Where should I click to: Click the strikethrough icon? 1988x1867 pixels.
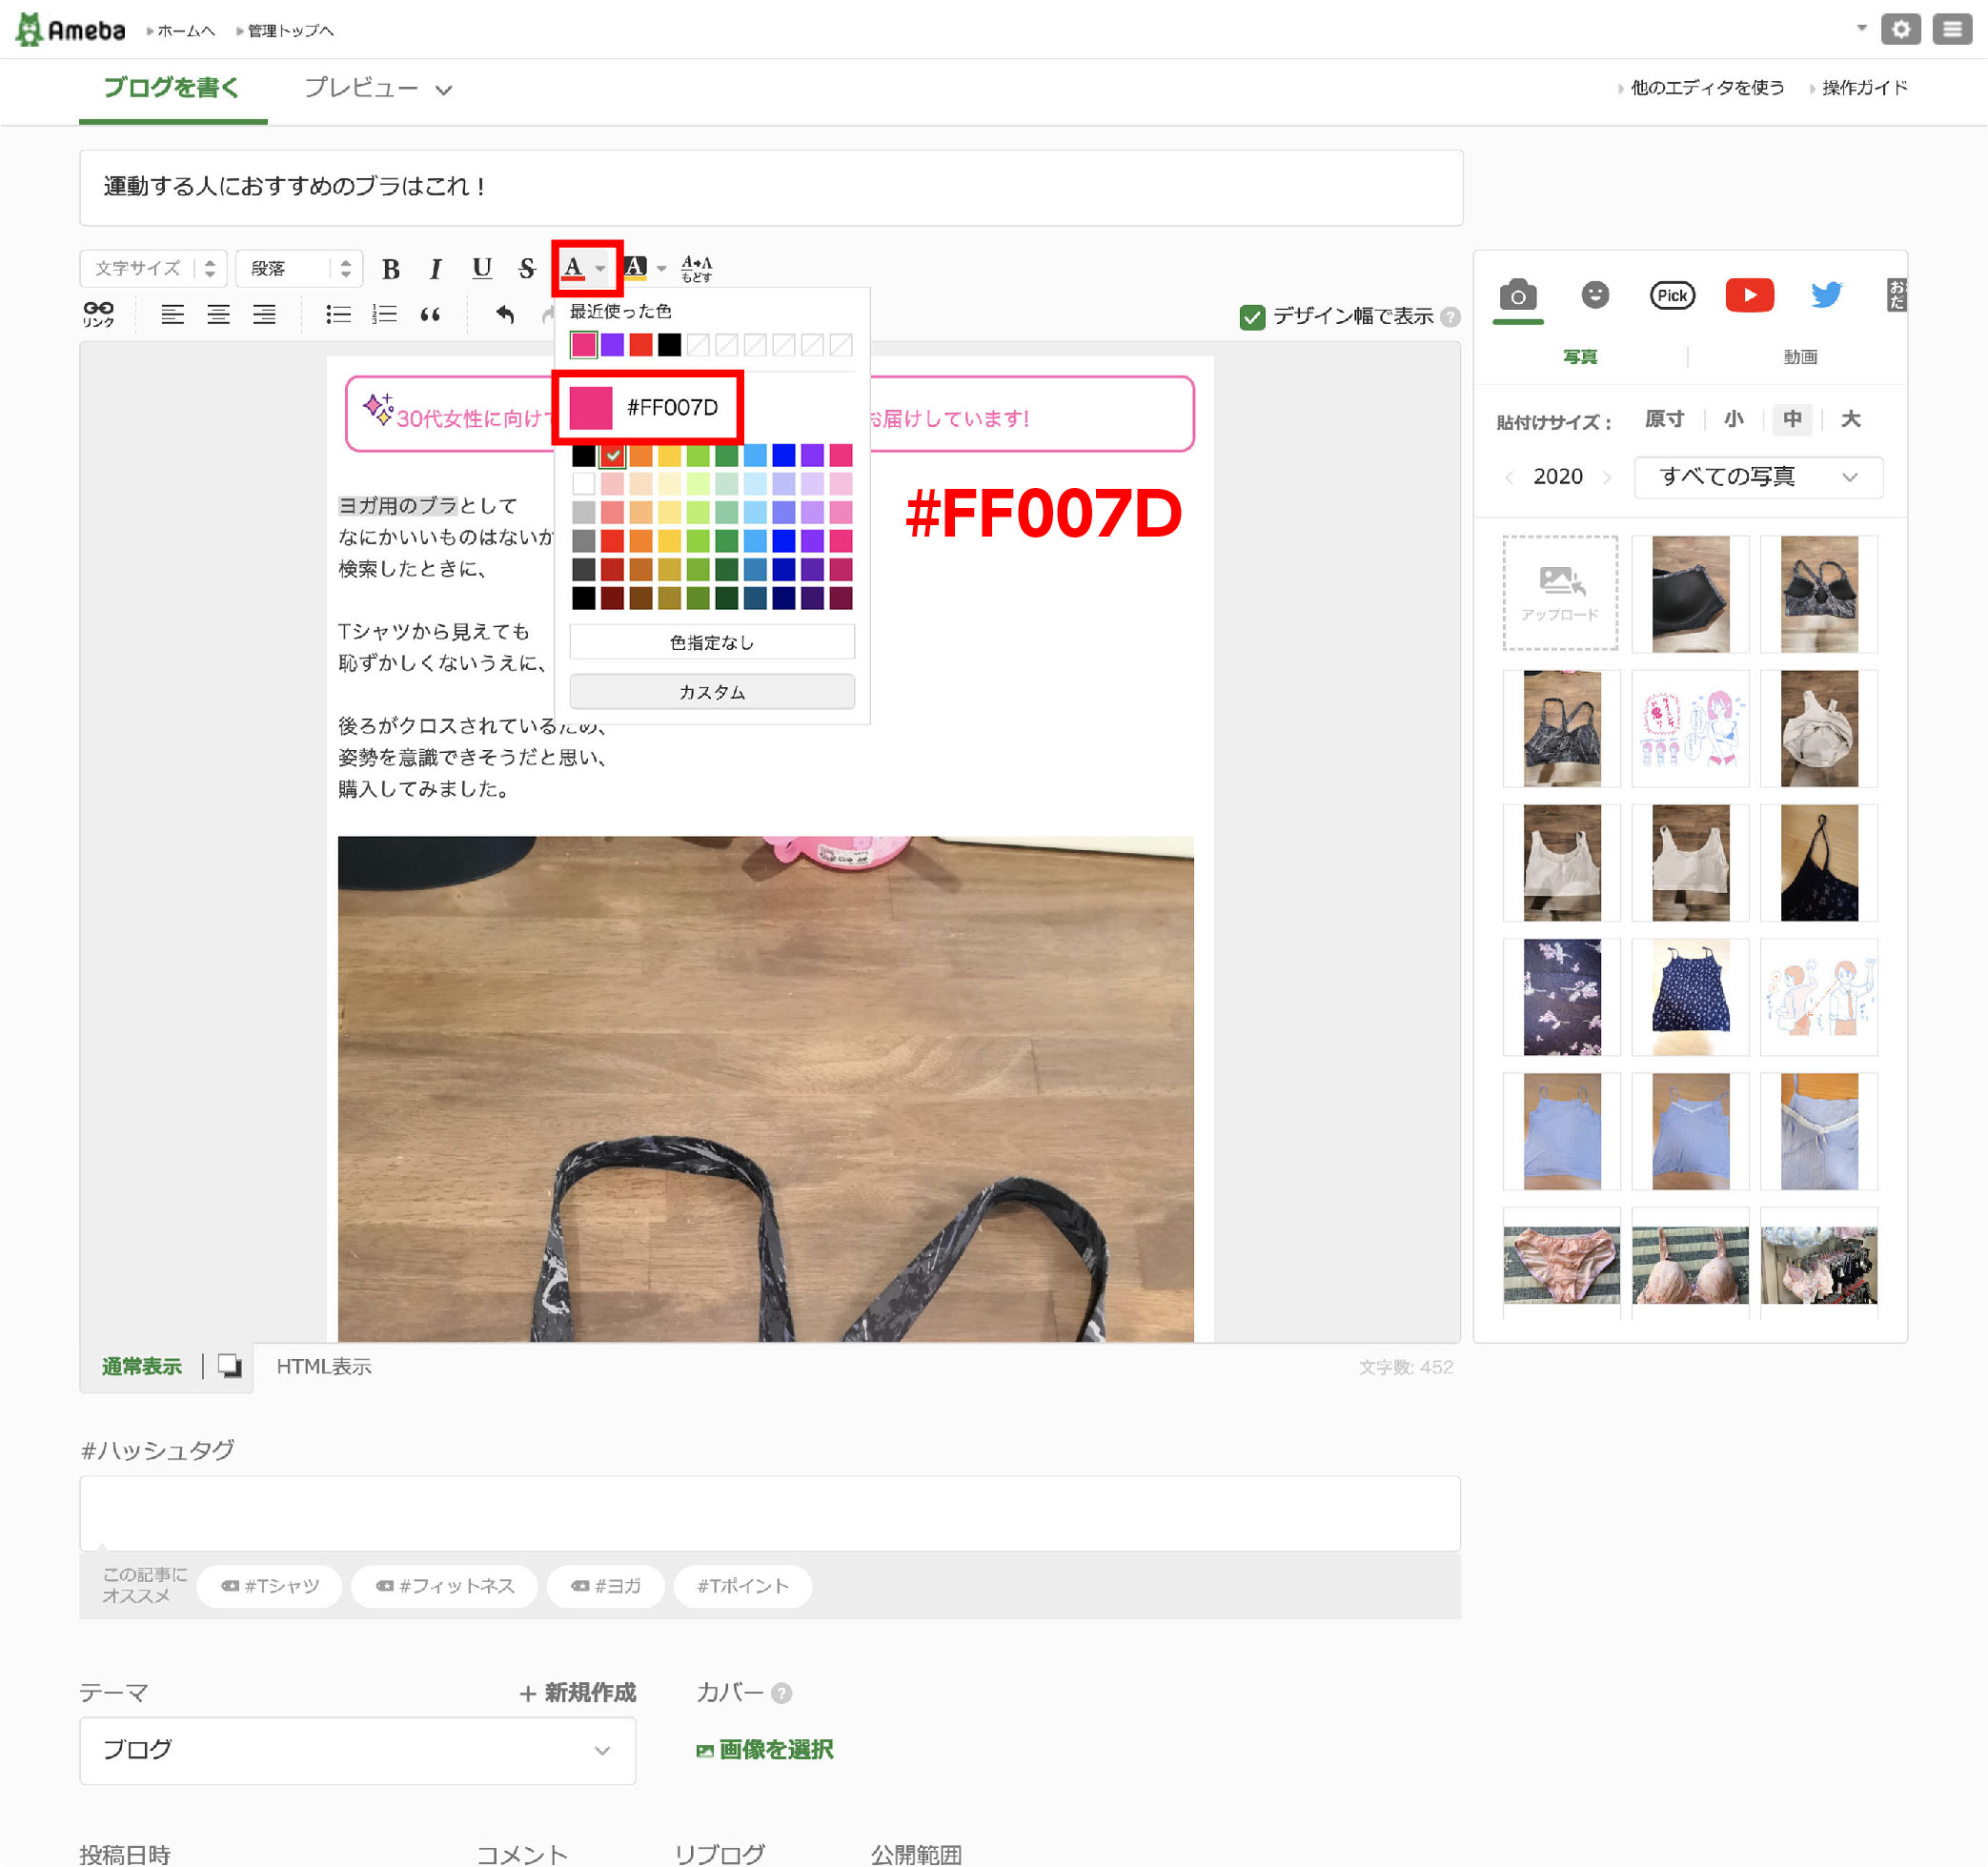527,268
